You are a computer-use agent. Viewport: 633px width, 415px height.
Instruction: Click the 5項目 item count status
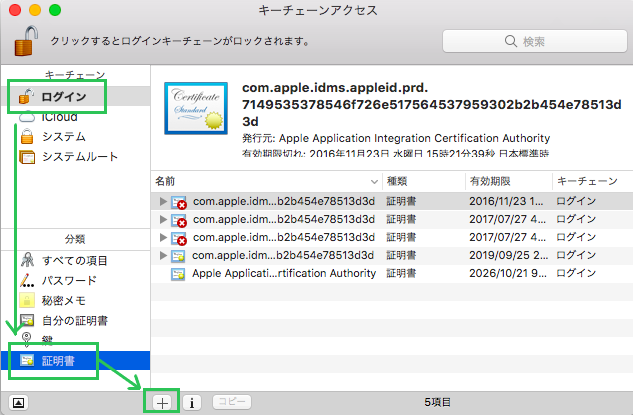(437, 402)
